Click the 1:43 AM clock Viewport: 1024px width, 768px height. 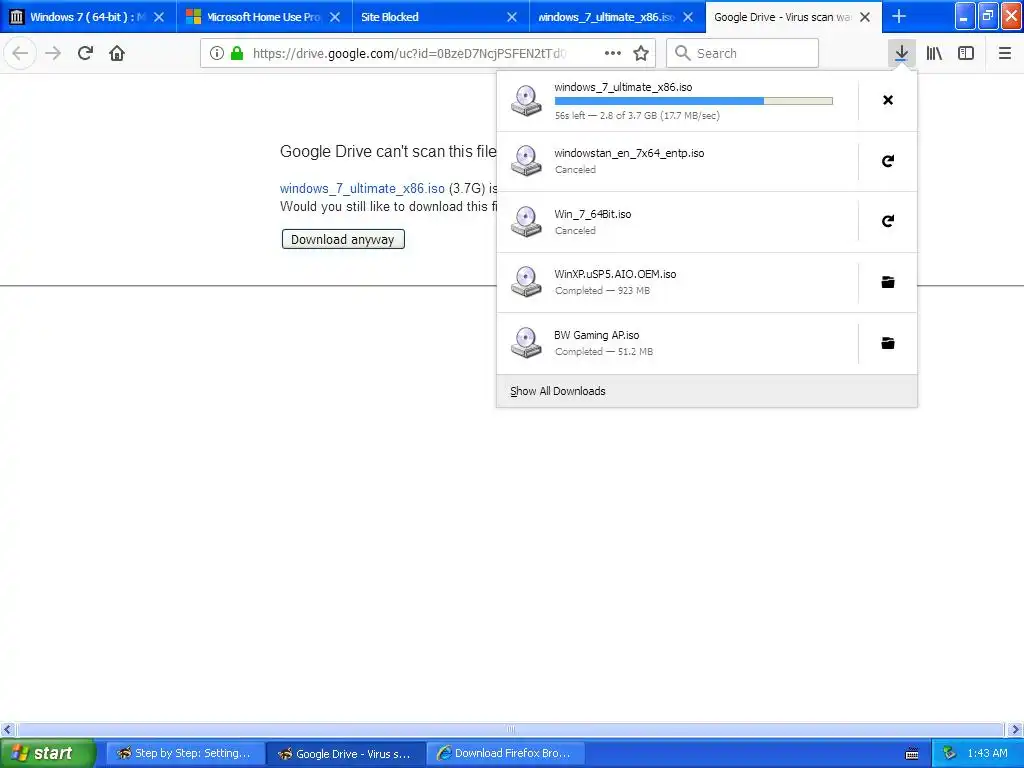(987, 753)
